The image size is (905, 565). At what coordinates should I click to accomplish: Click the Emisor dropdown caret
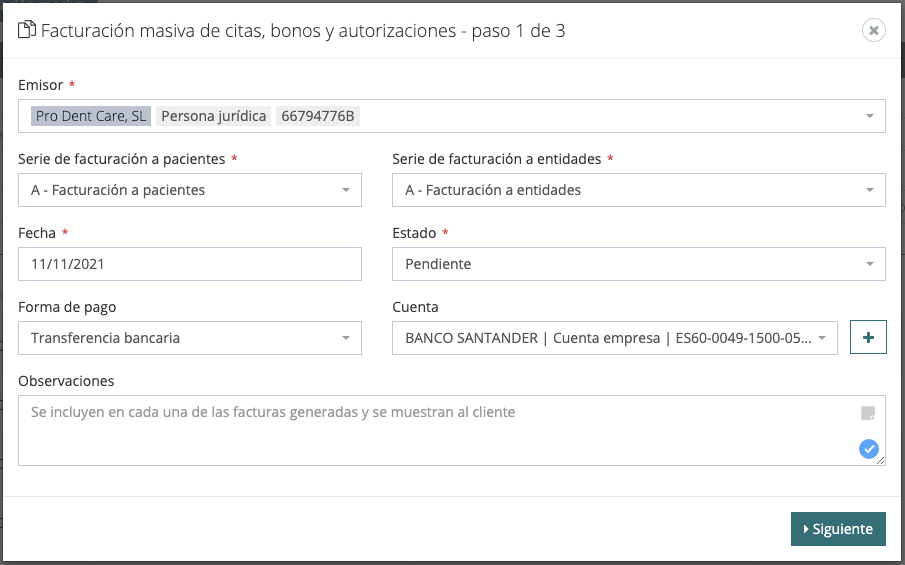tap(868, 116)
